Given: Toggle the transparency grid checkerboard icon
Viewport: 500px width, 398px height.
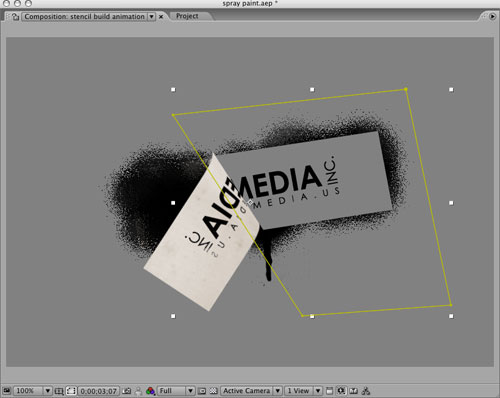Looking at the screenshot, I should 214,391.
